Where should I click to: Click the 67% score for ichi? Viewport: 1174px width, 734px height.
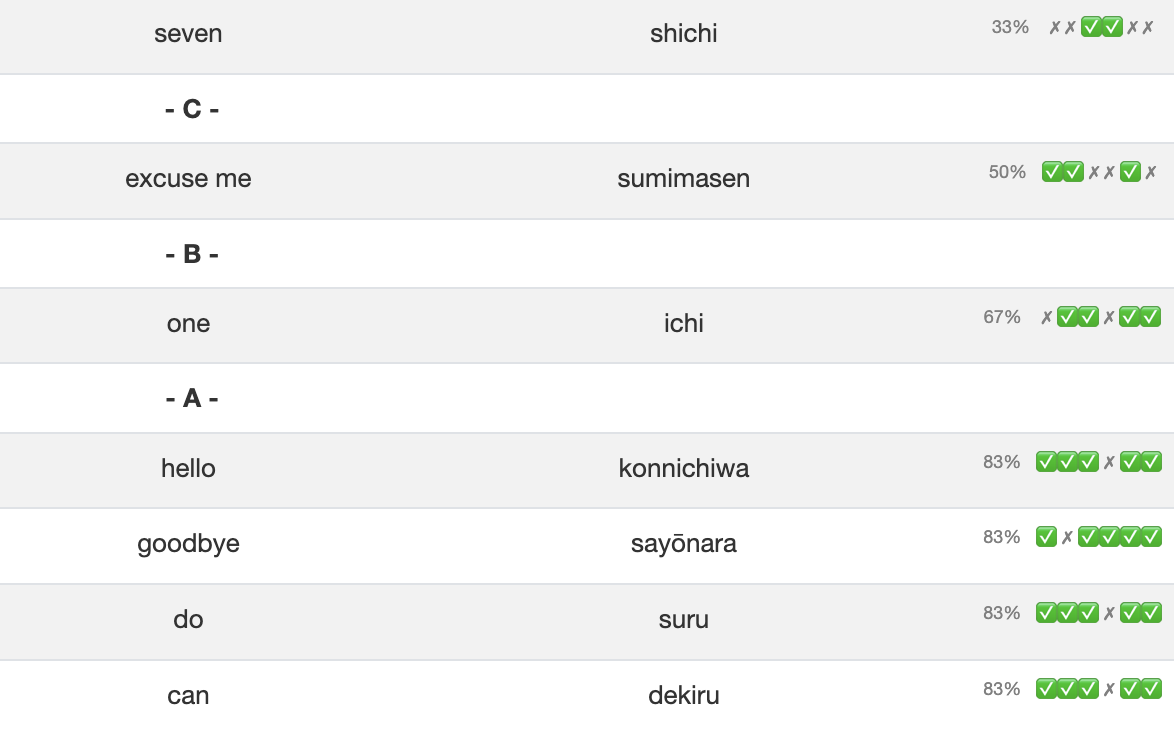pos(1002,317)
